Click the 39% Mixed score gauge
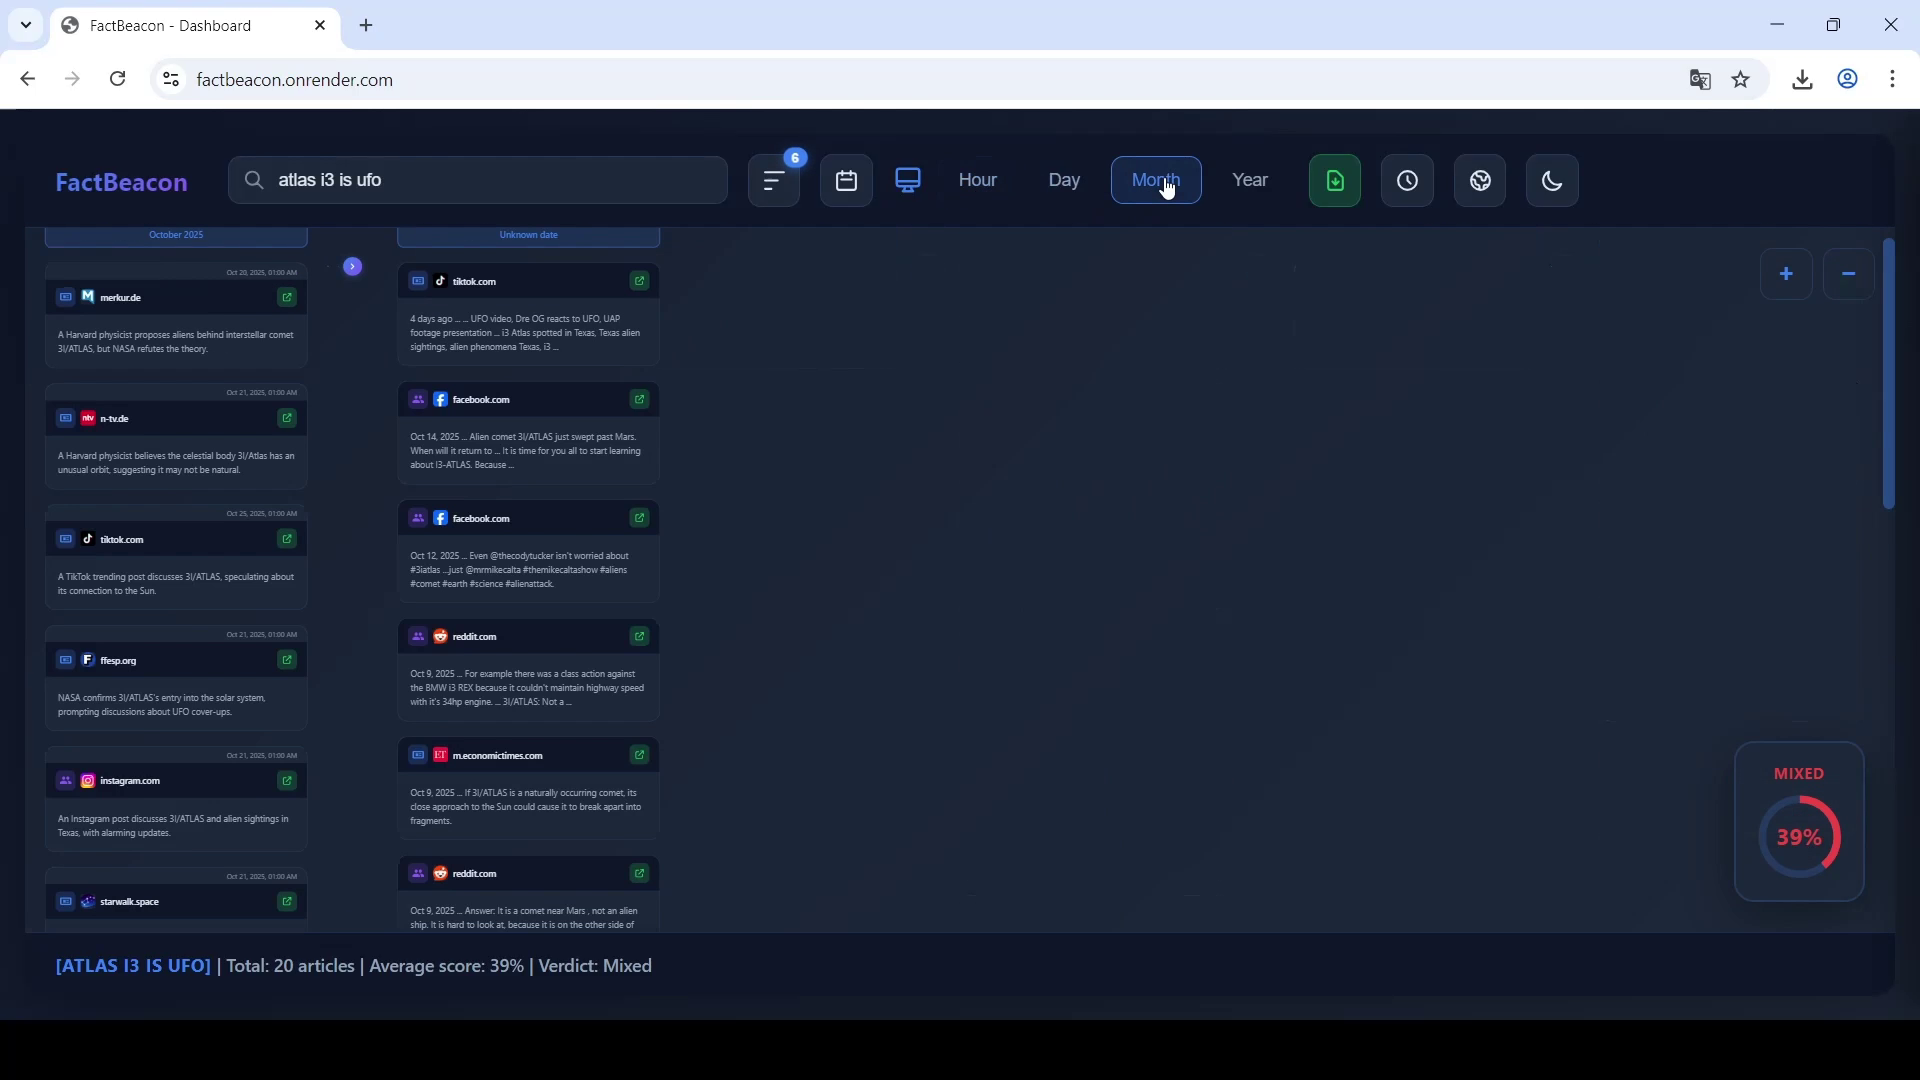Viewport: 1920px width, 1080px height. coord(1799,836)
